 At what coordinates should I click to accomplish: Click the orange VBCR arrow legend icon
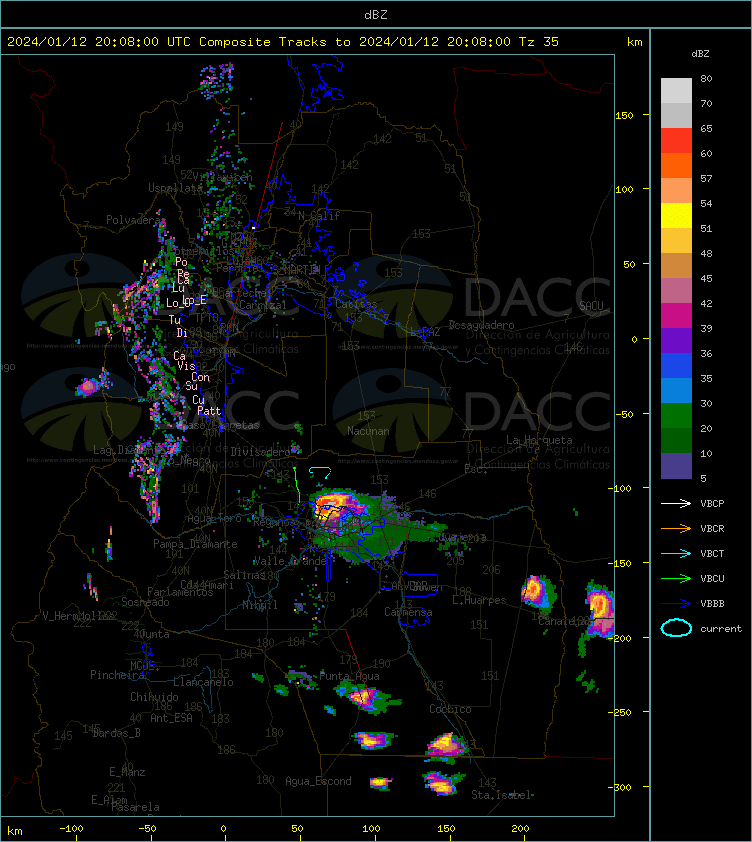click(676, 528)
